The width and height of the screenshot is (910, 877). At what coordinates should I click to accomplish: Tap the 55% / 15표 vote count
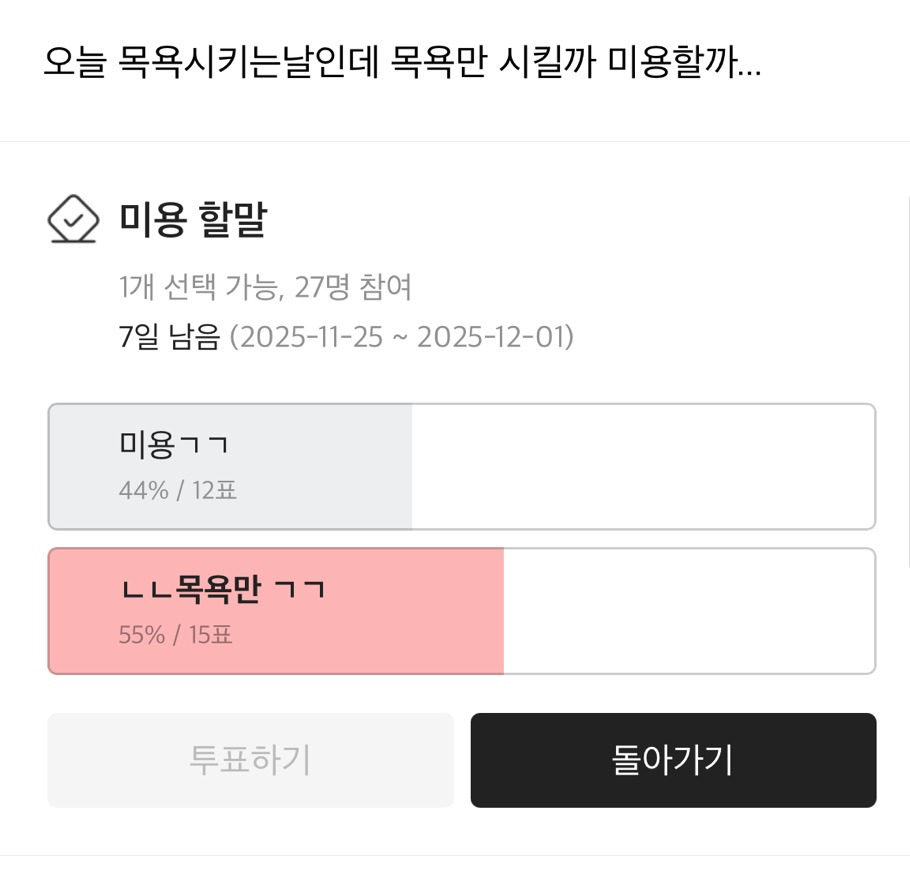click(175, 635)
